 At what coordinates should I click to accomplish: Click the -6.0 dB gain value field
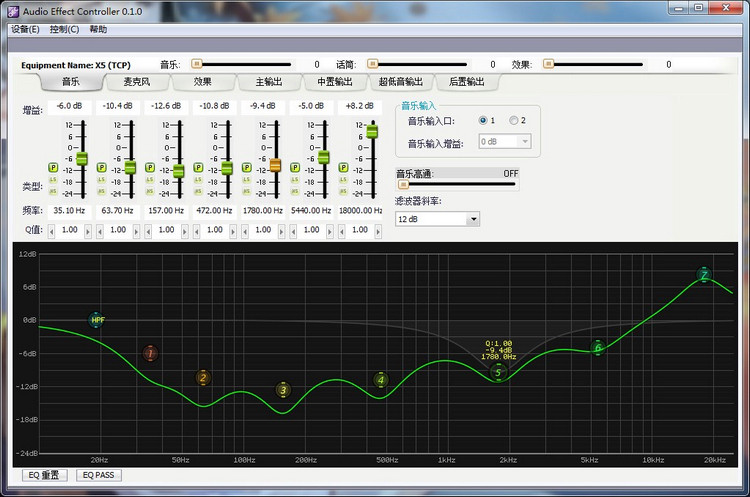(x=69, y=106)
